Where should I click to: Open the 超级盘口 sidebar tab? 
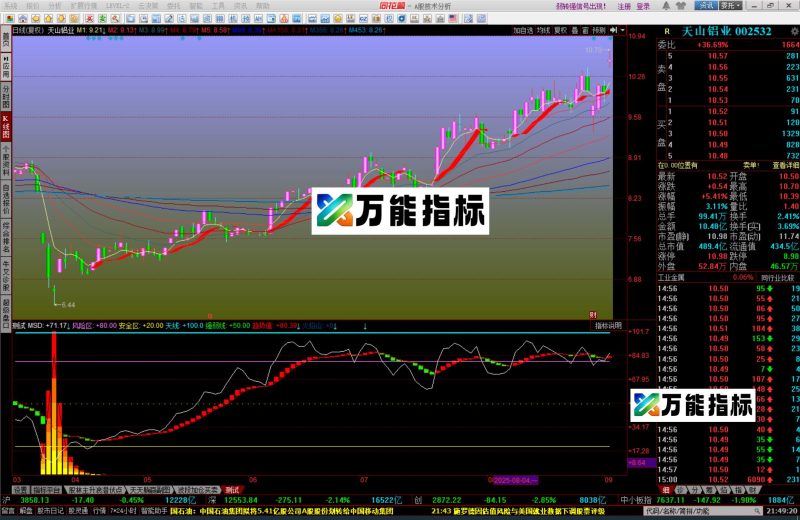pyautogui.click(x=6, y=313)
